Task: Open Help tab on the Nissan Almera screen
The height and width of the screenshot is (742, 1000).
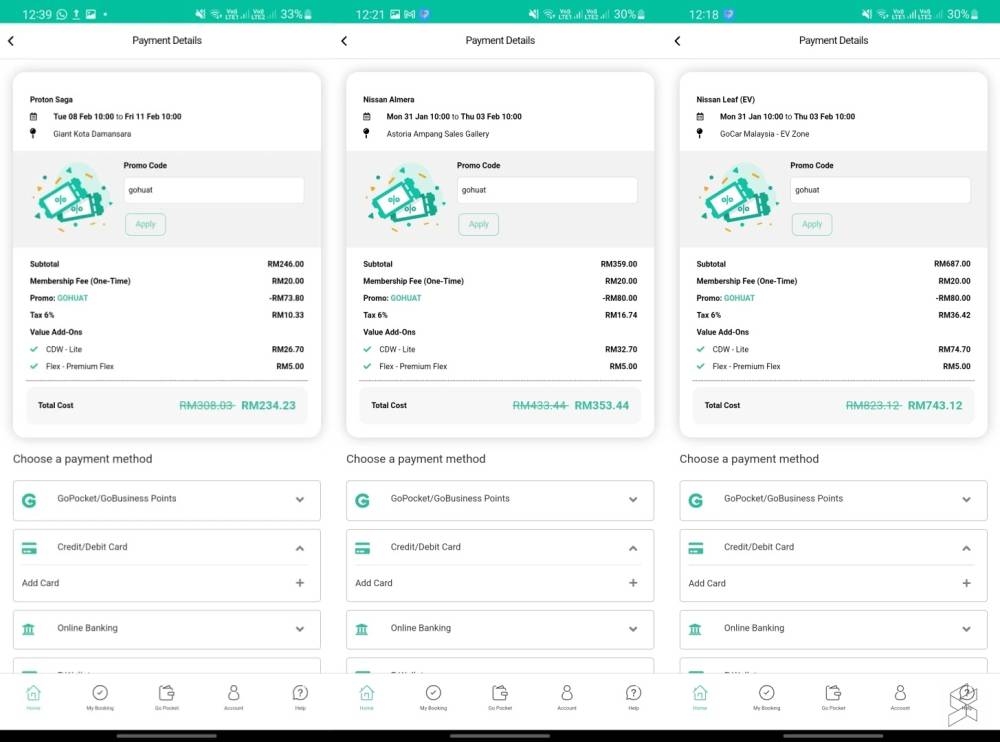Action: [633, 697]
